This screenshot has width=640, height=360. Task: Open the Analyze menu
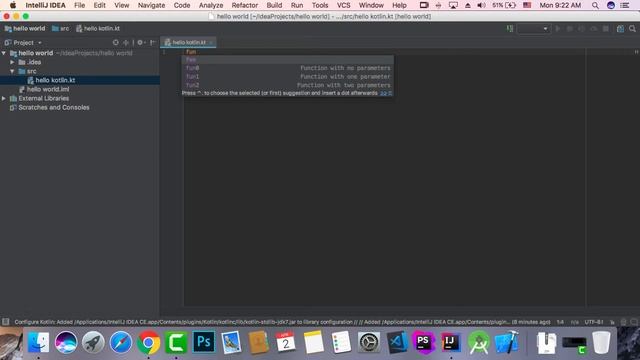coord(211,5)
